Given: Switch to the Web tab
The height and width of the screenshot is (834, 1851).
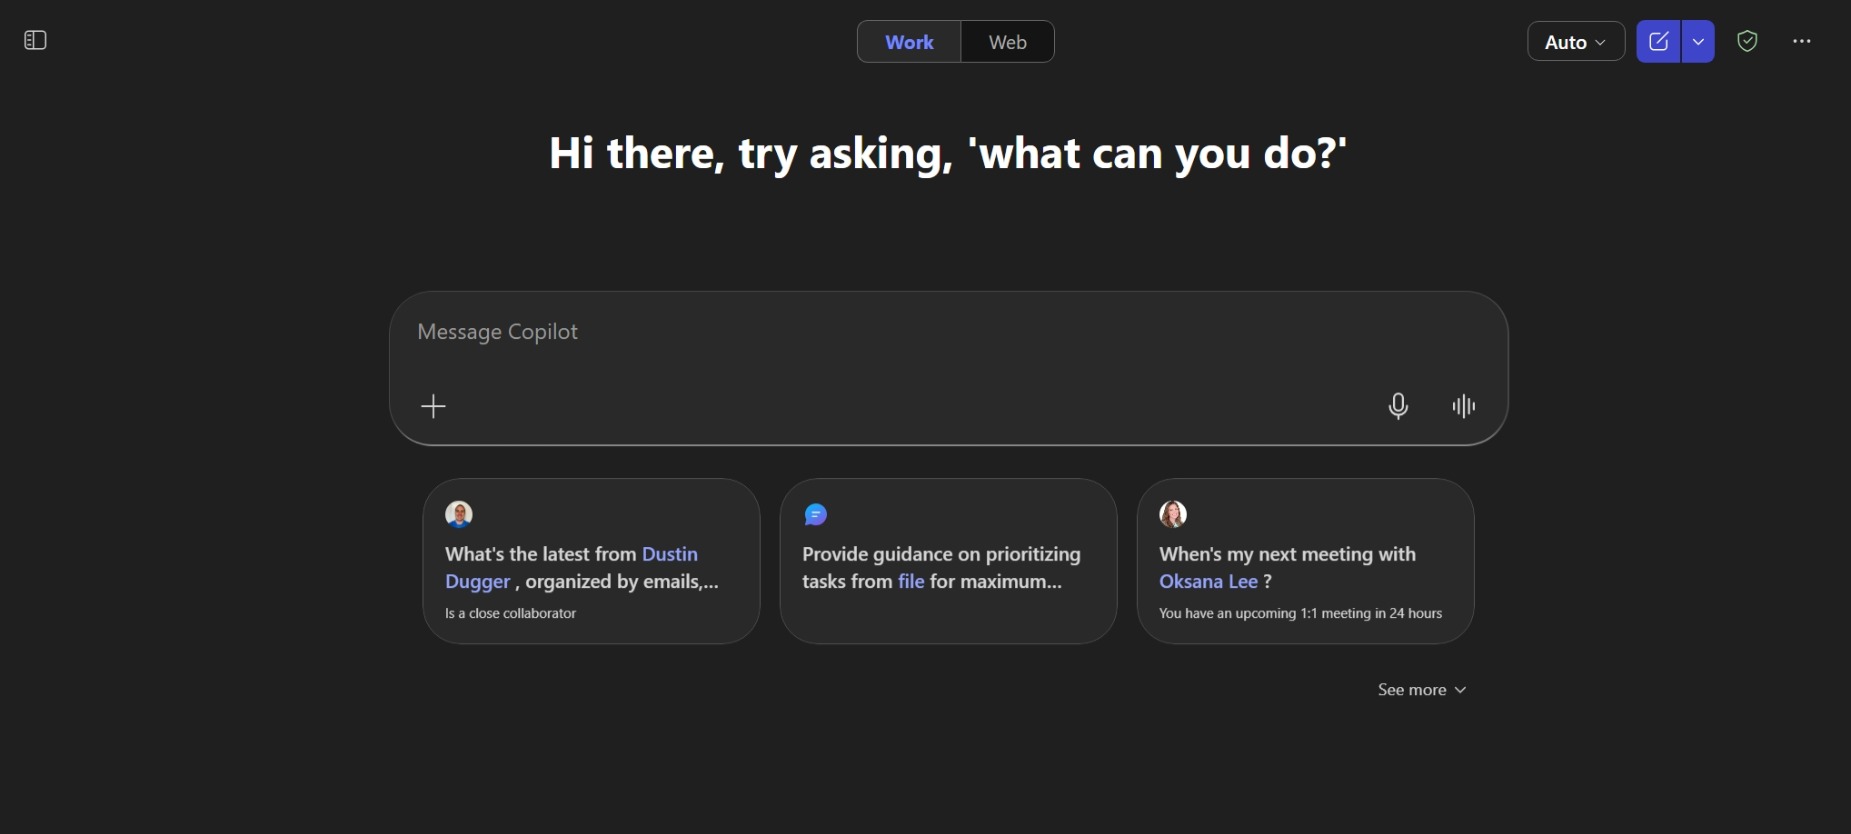Looking at the screenshot, I should coord(1007,42).
